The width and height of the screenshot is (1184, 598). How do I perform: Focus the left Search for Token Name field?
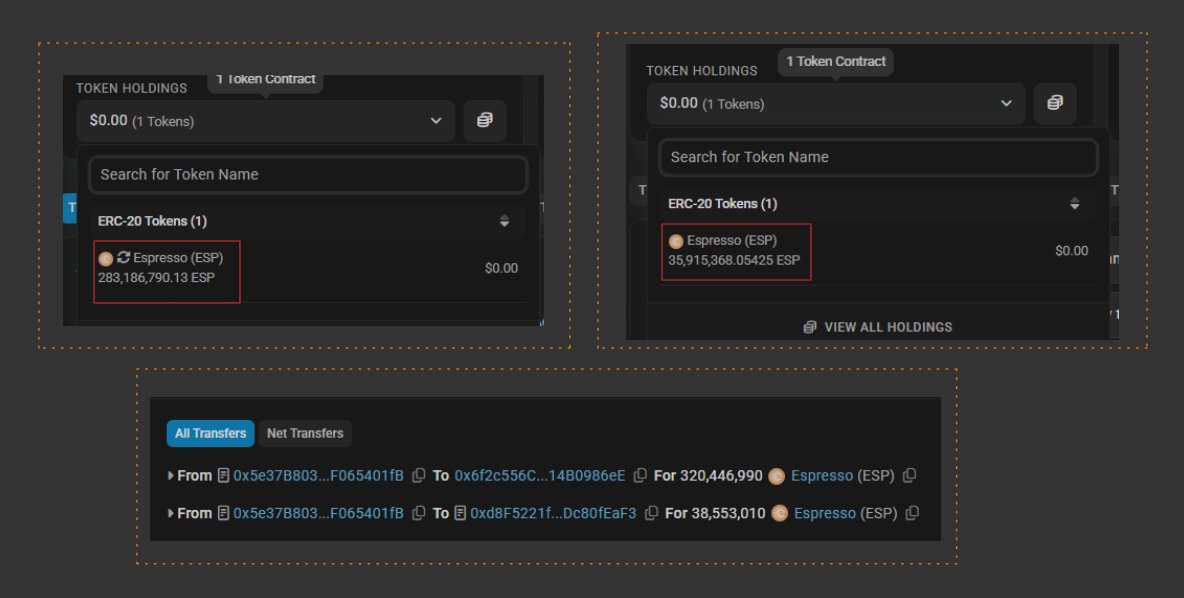pos(308,174)
